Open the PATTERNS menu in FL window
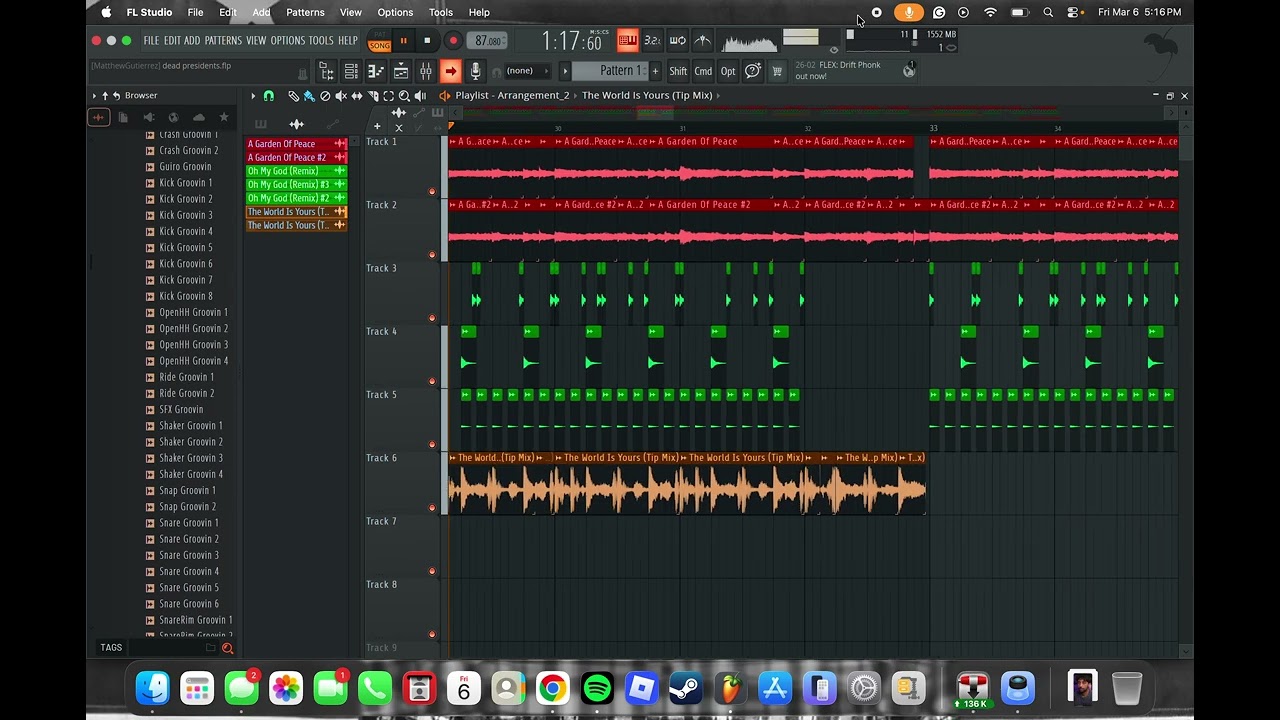The image size is (1280, 720). (223, 41)
